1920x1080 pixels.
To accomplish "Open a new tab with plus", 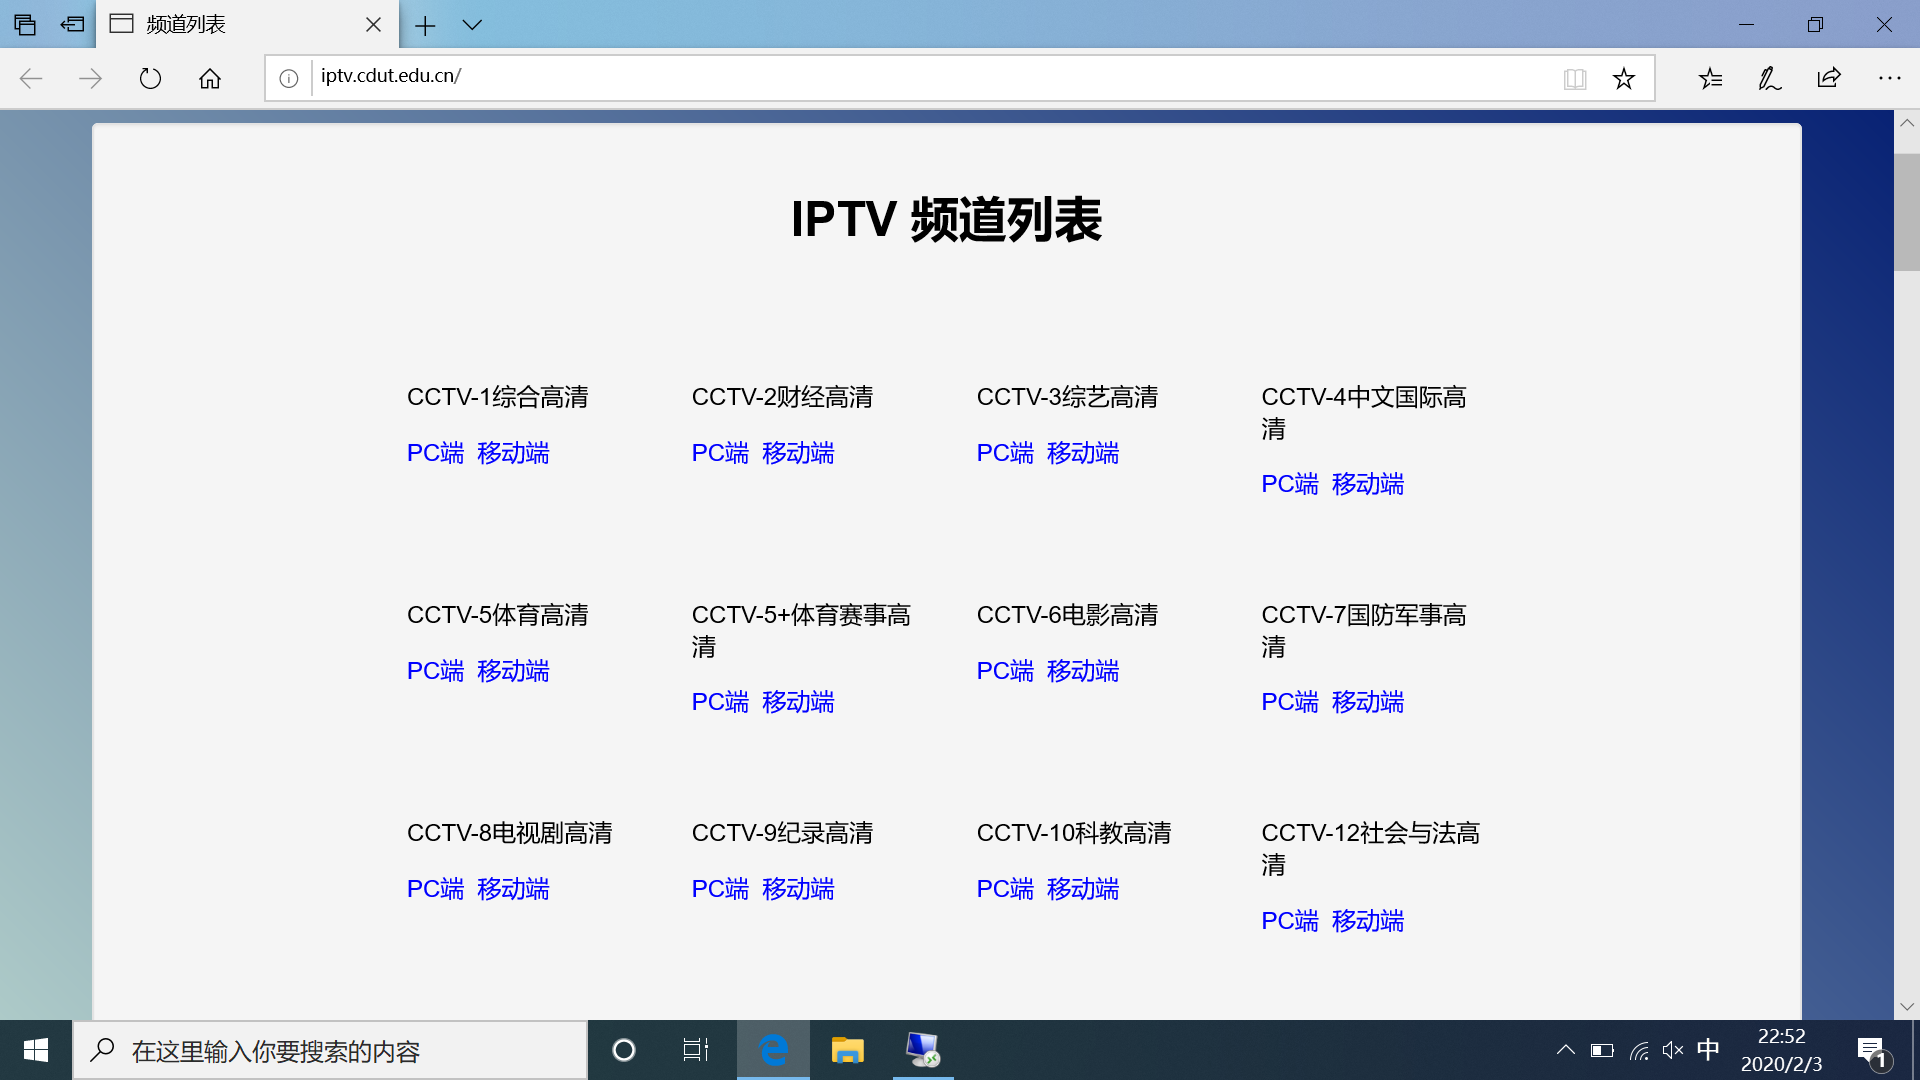I will (425, 25).
